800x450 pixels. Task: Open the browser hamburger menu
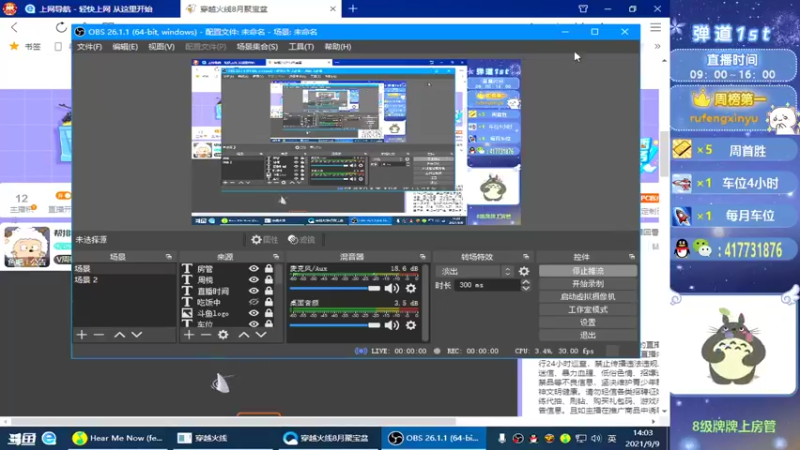pyautogui.click(x=656, y=28)
